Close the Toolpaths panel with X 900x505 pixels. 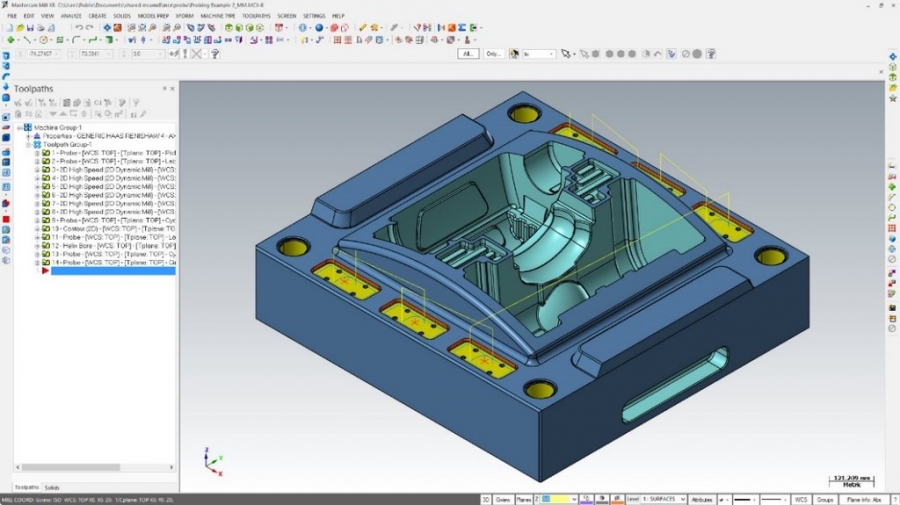tap(172, 88)
